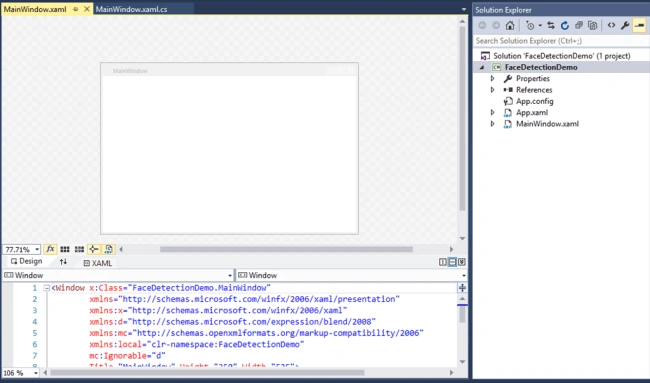Click the View Code angle-brackets icon
The width and height of the screenshot is (650, 383).
(611, 26)
